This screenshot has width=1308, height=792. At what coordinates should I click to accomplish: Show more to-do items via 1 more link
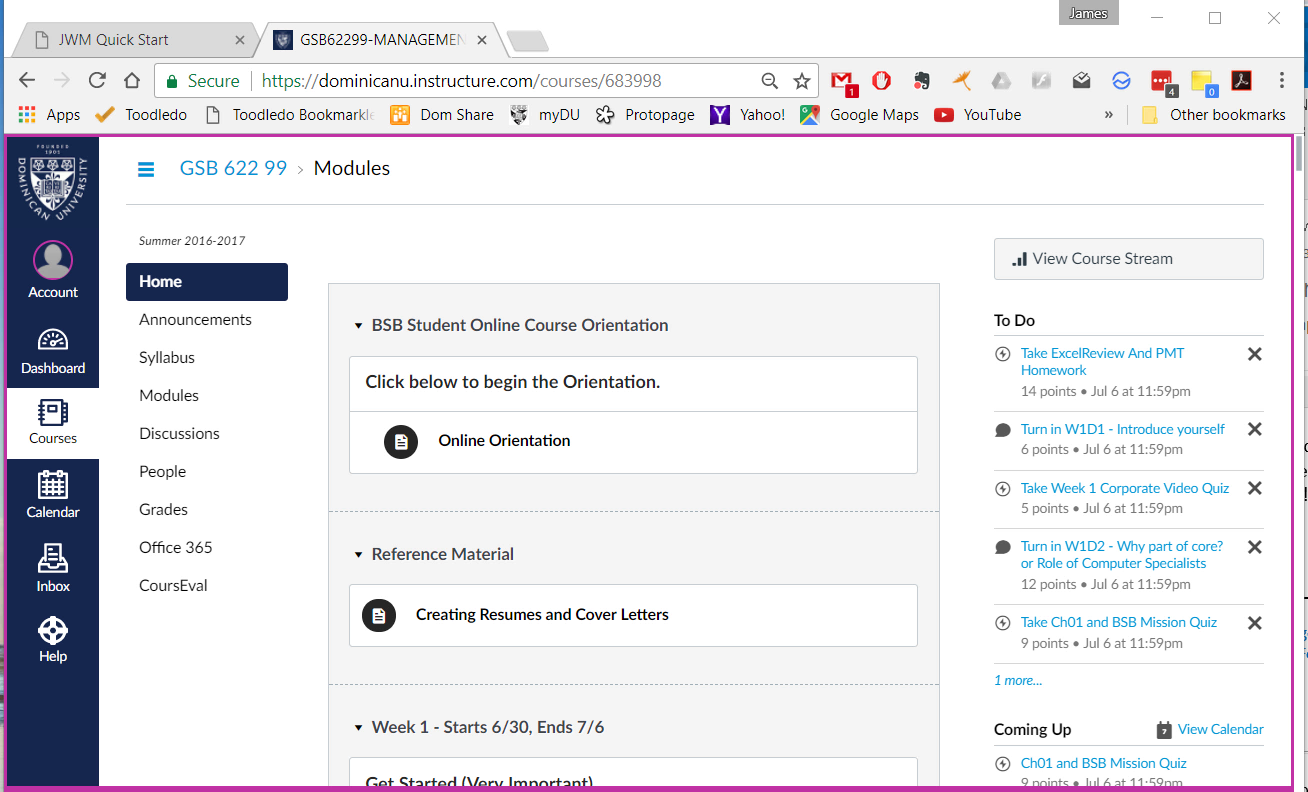point(1017,680)
